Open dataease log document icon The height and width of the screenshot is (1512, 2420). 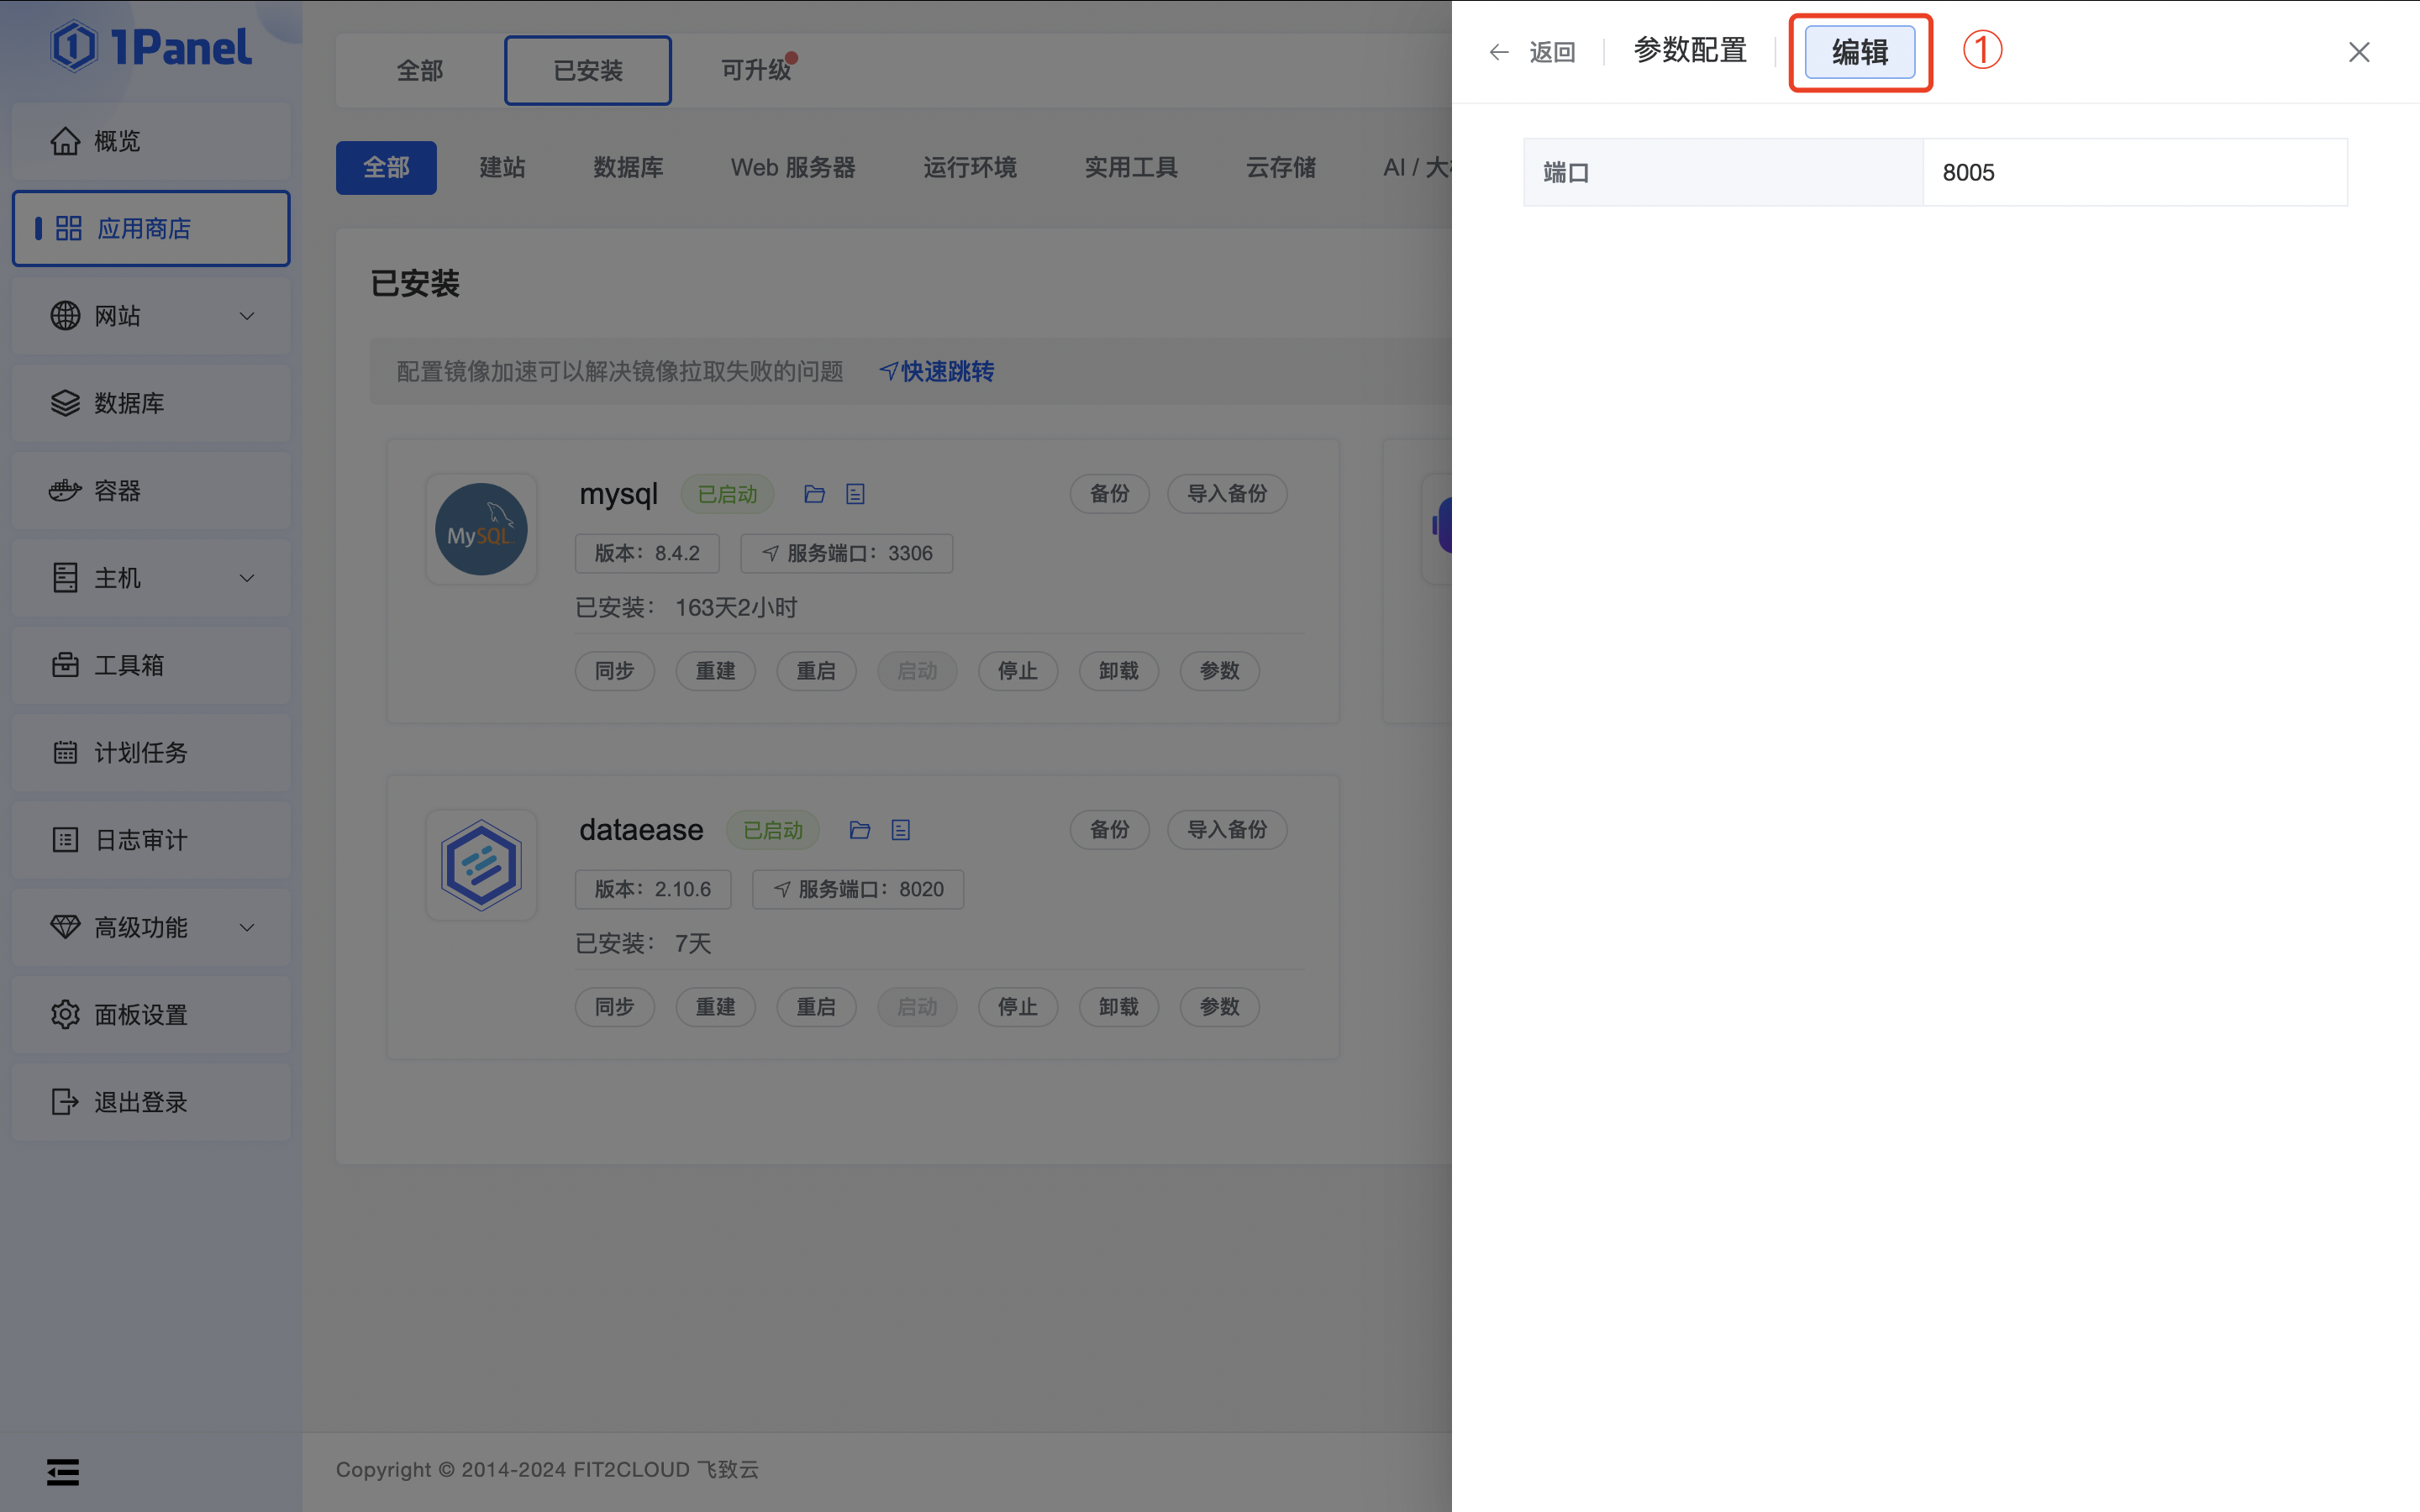[900, 830]
